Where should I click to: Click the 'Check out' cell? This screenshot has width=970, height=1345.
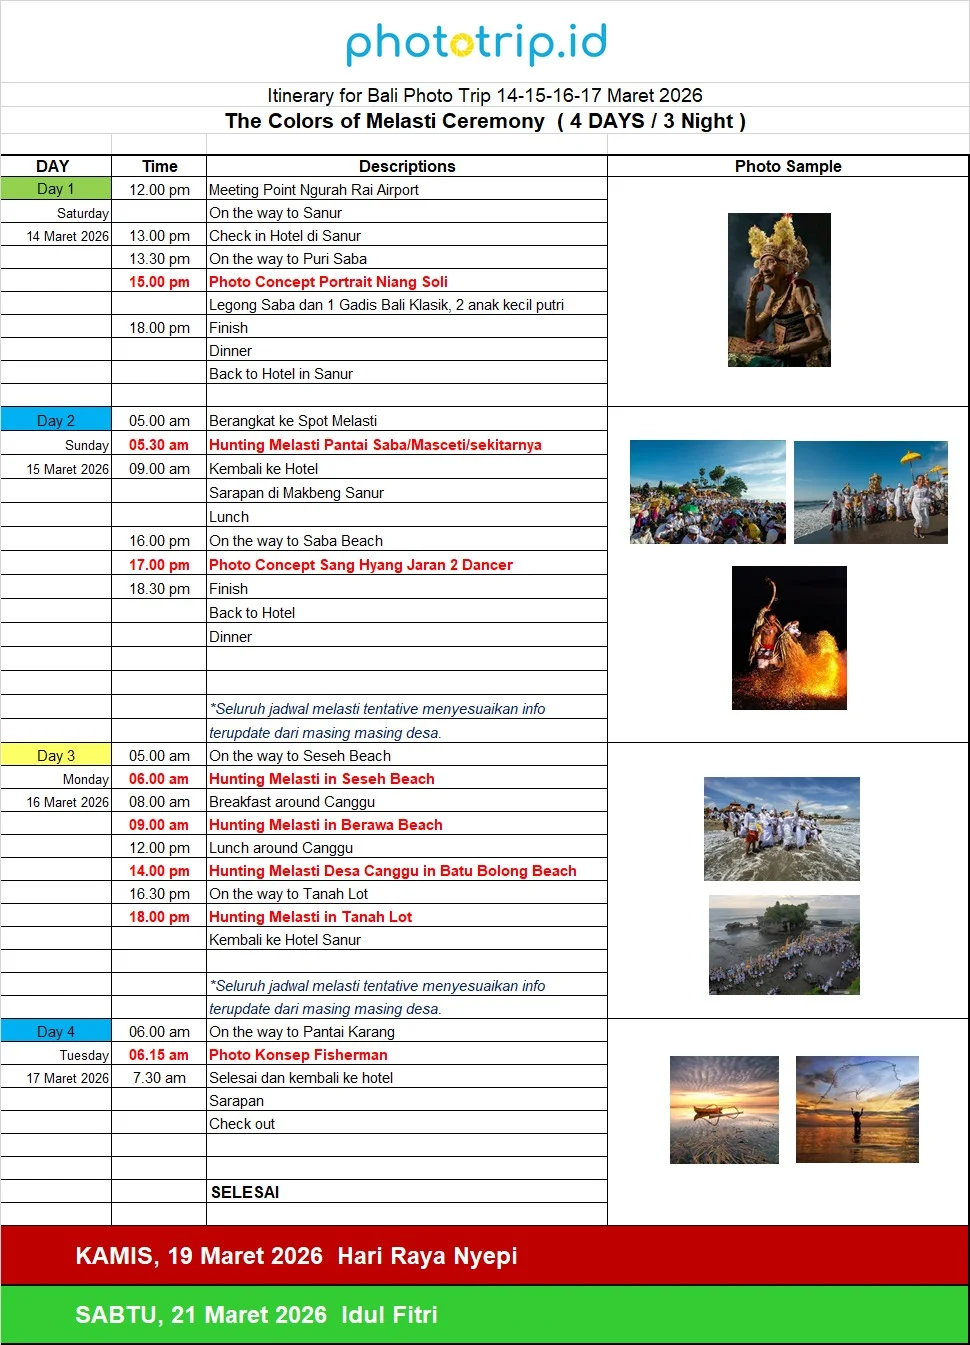pyautogui.click(x=407, y=1123)
